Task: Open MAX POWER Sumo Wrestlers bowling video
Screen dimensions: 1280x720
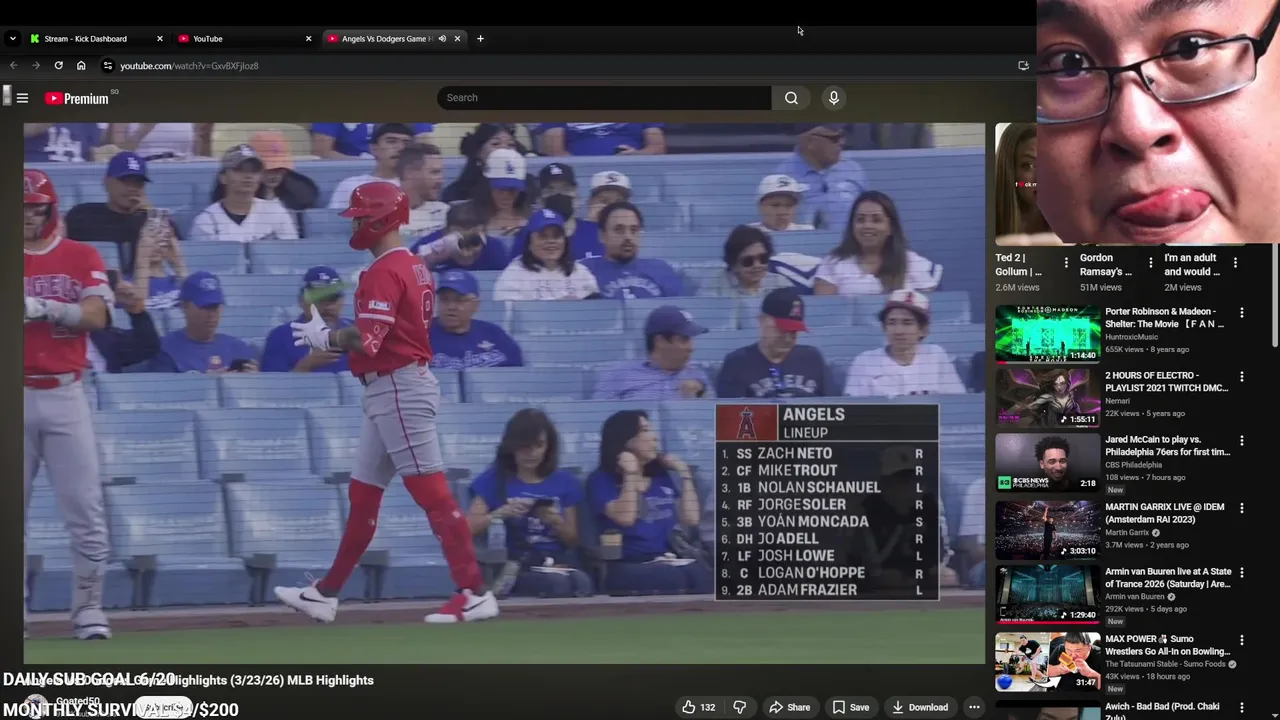Action: 1167,645
